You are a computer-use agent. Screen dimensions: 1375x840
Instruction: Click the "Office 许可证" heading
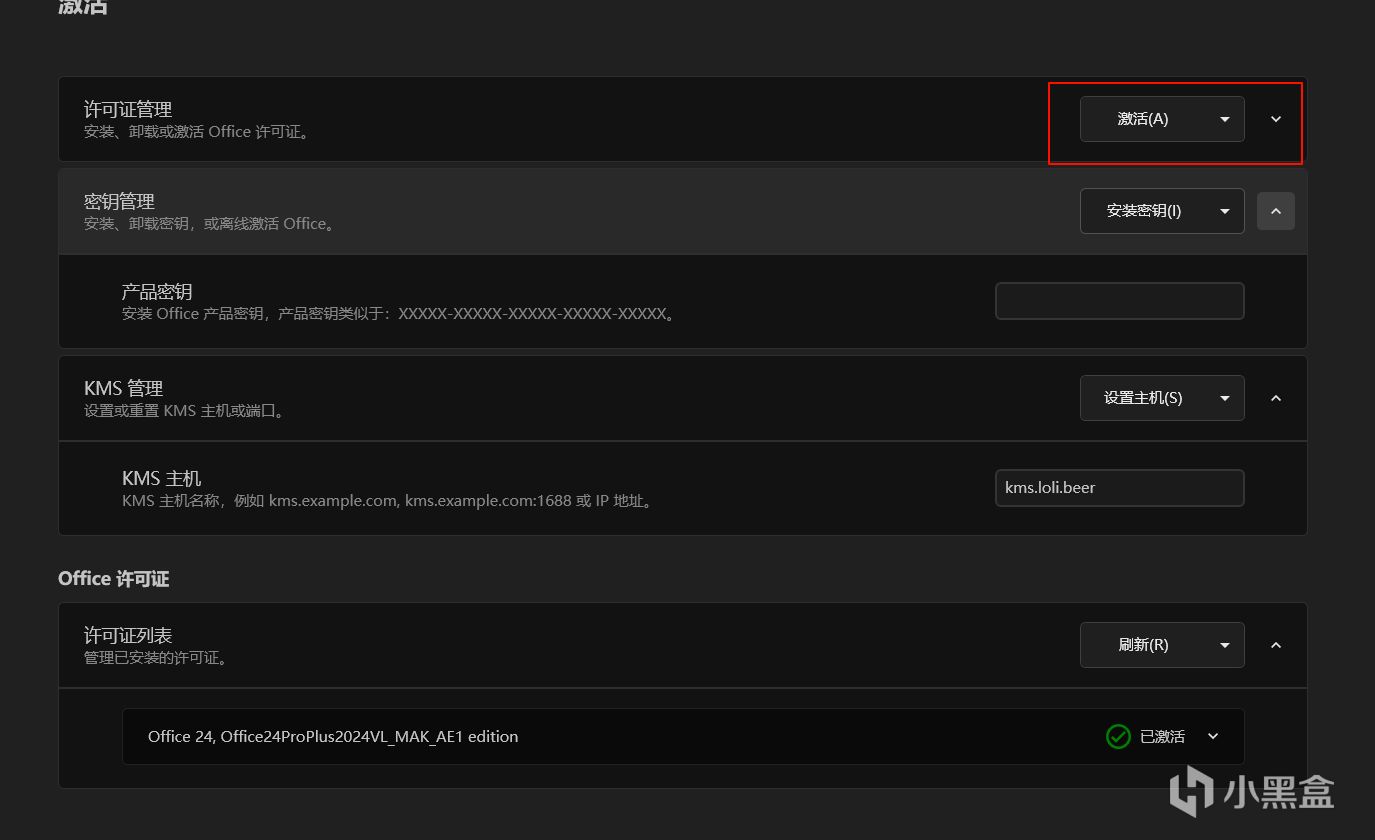pyautogui.click(x=114, y=579)
